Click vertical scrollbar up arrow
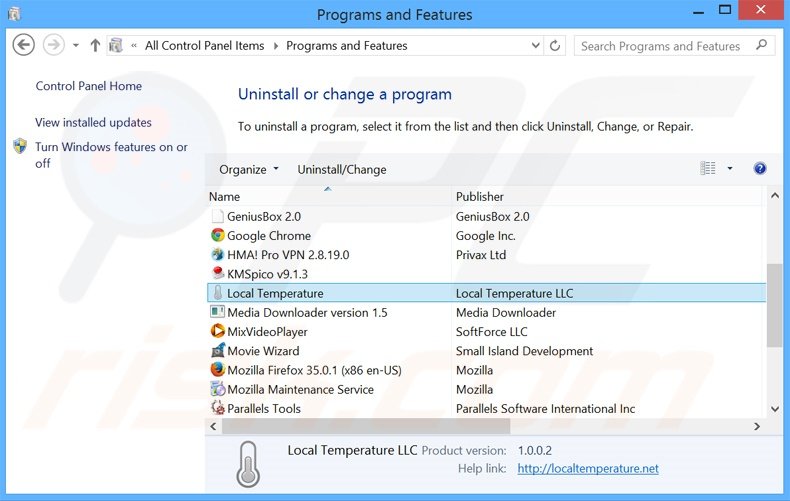 pyautogui.click(x=775, y=196)
